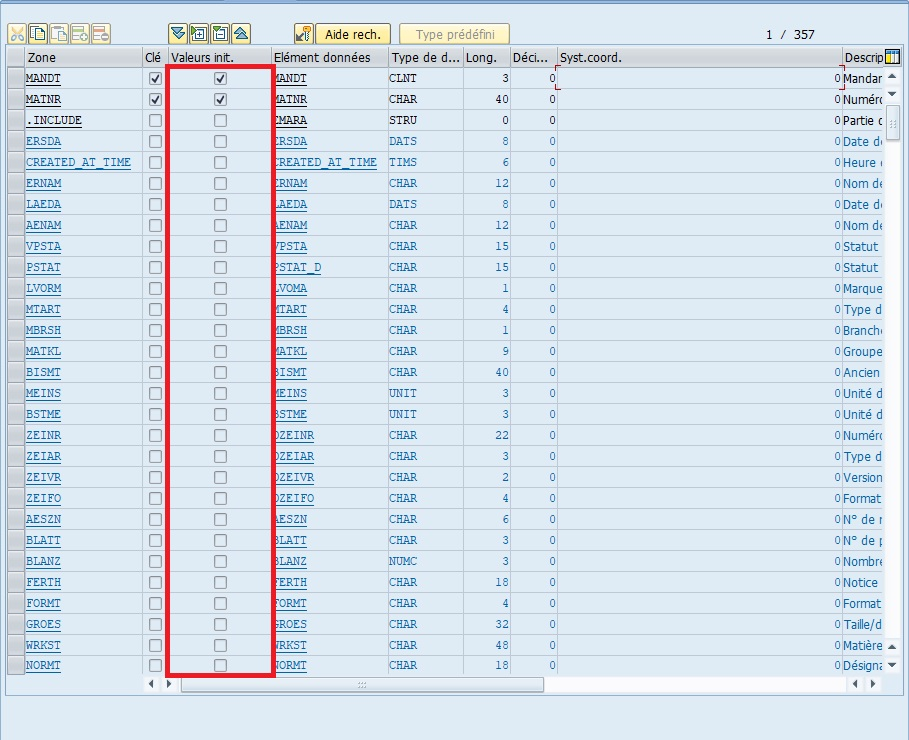Select the MTART row using its row selector
This screenshot has height=740, width=909.
[15, 309]
